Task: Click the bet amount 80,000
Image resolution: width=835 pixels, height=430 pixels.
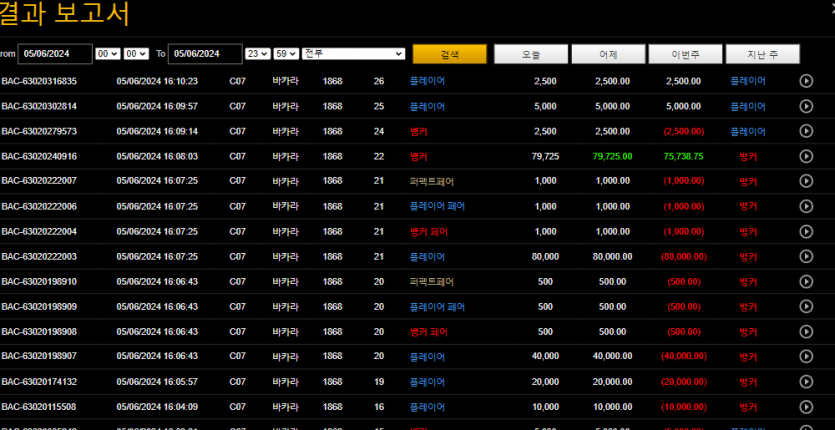Action: [x=545, y=257]
